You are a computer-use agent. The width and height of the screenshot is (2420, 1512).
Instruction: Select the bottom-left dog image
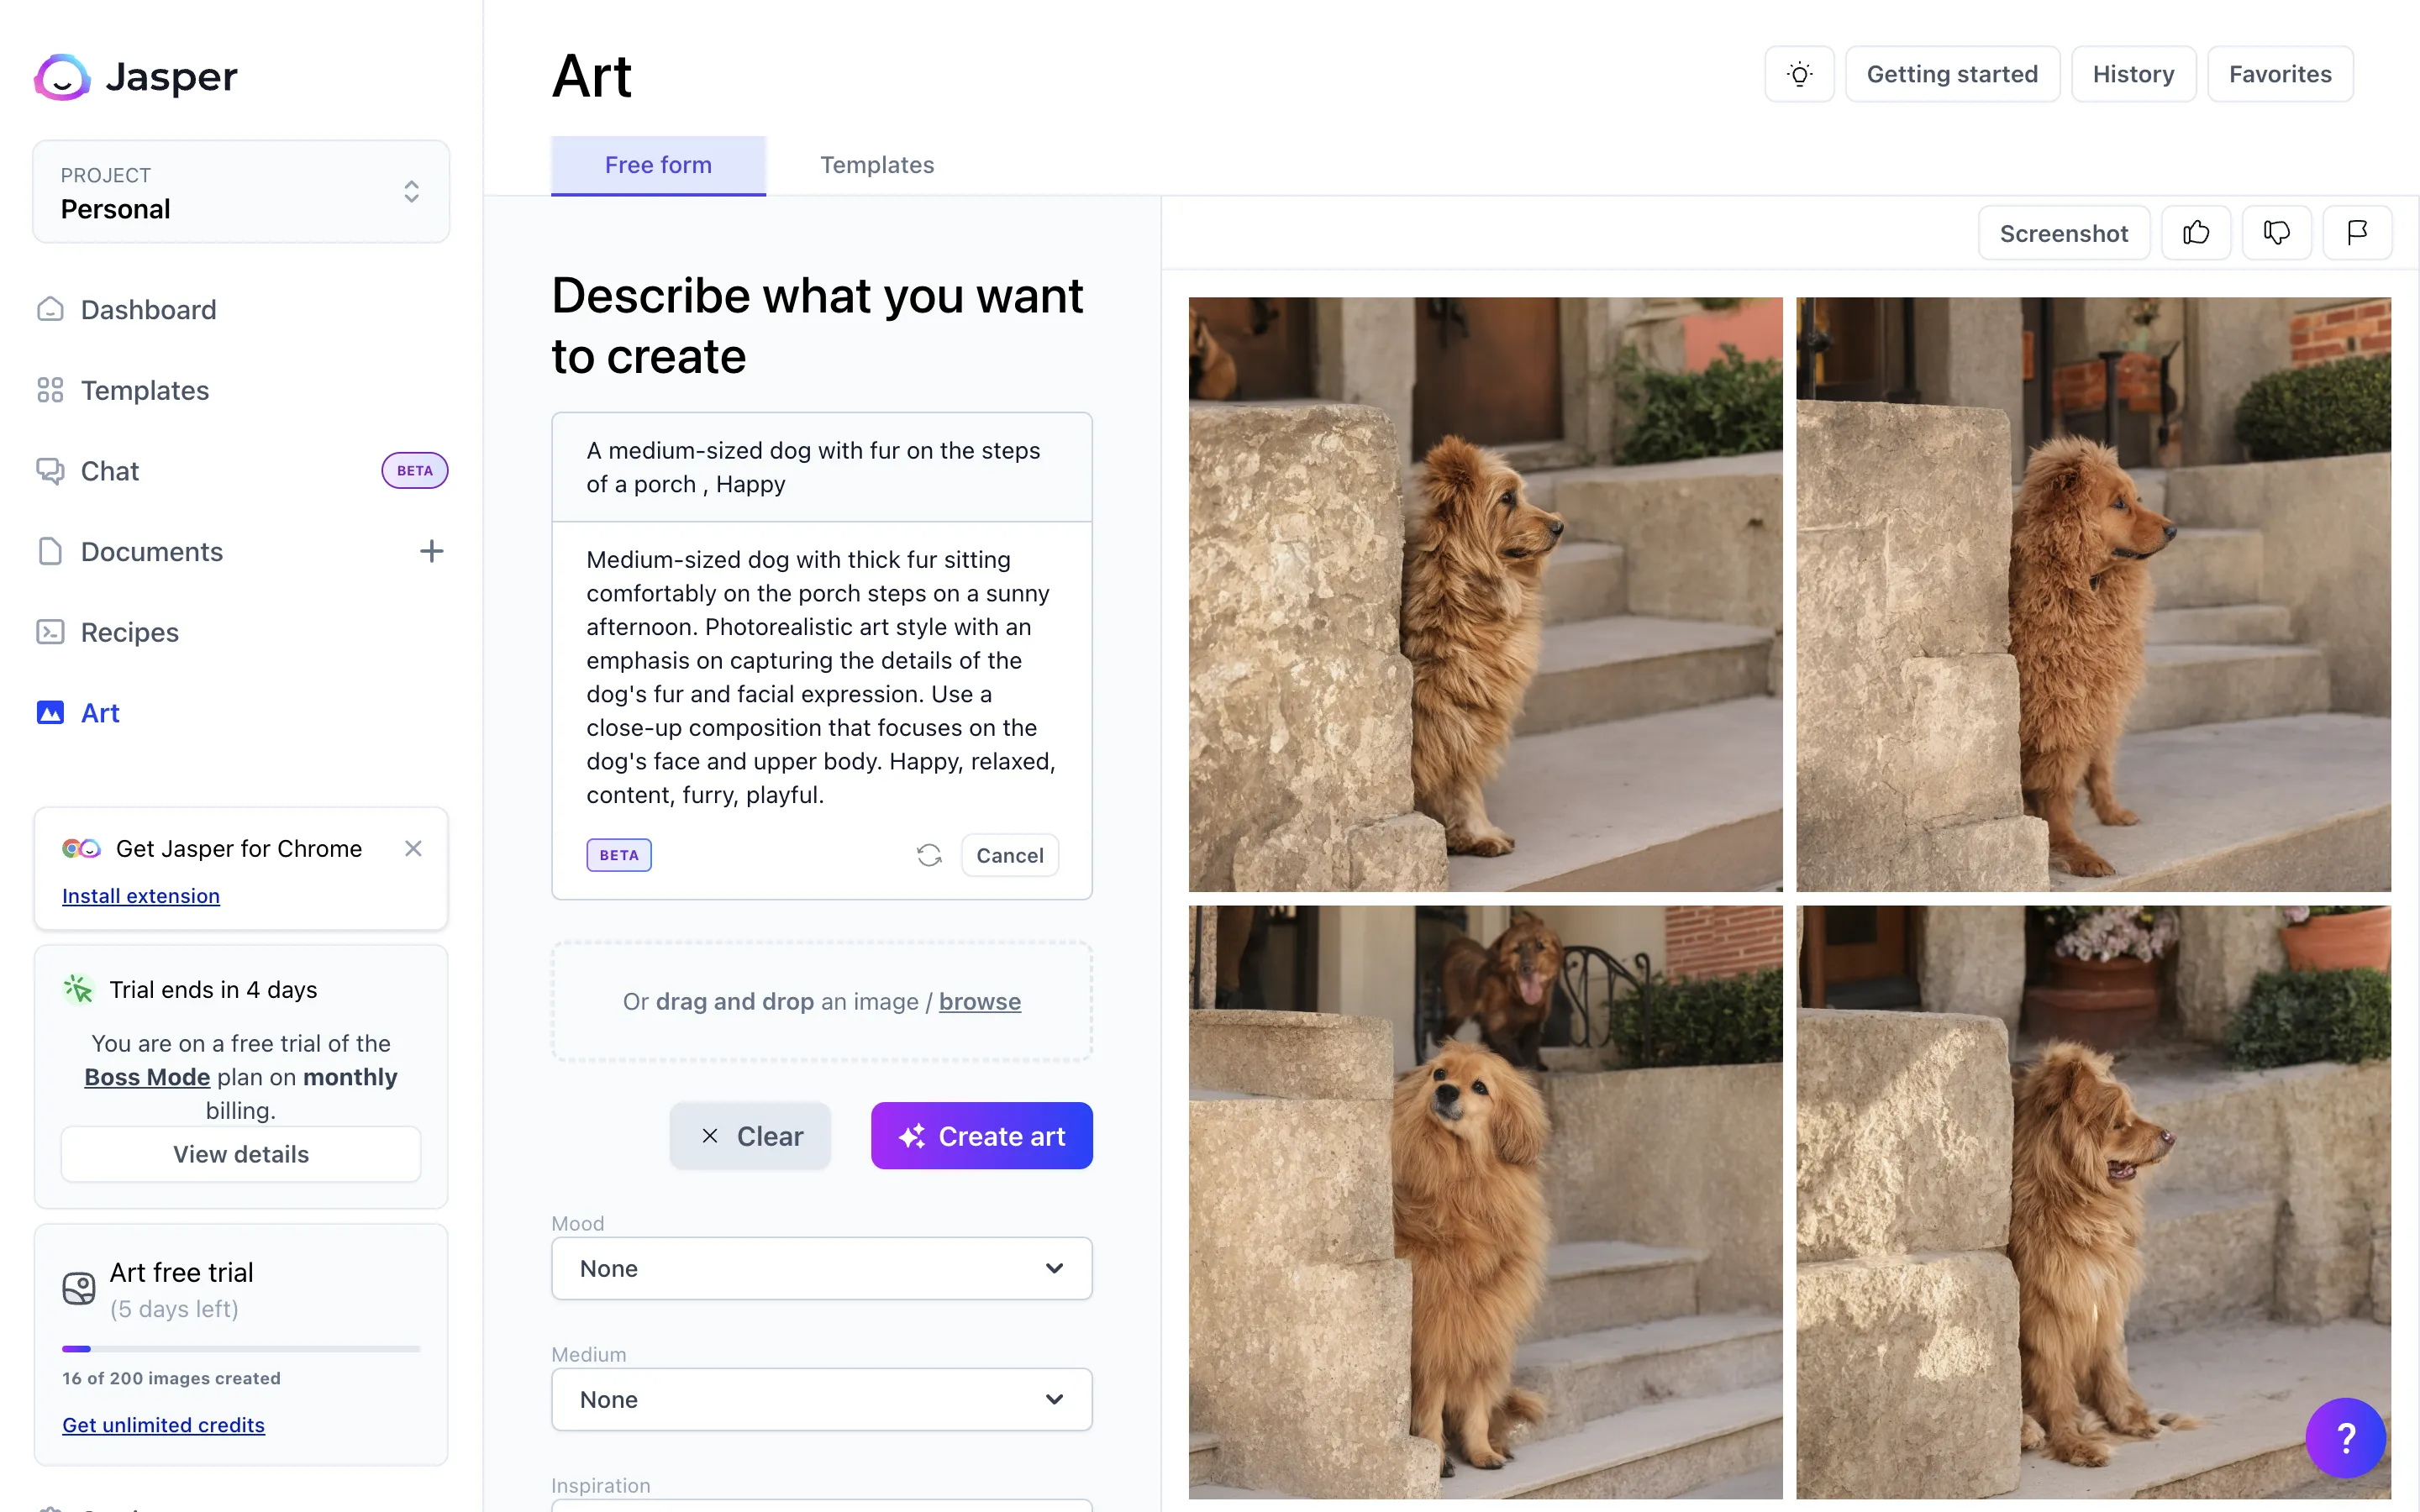[1485, 1202]
